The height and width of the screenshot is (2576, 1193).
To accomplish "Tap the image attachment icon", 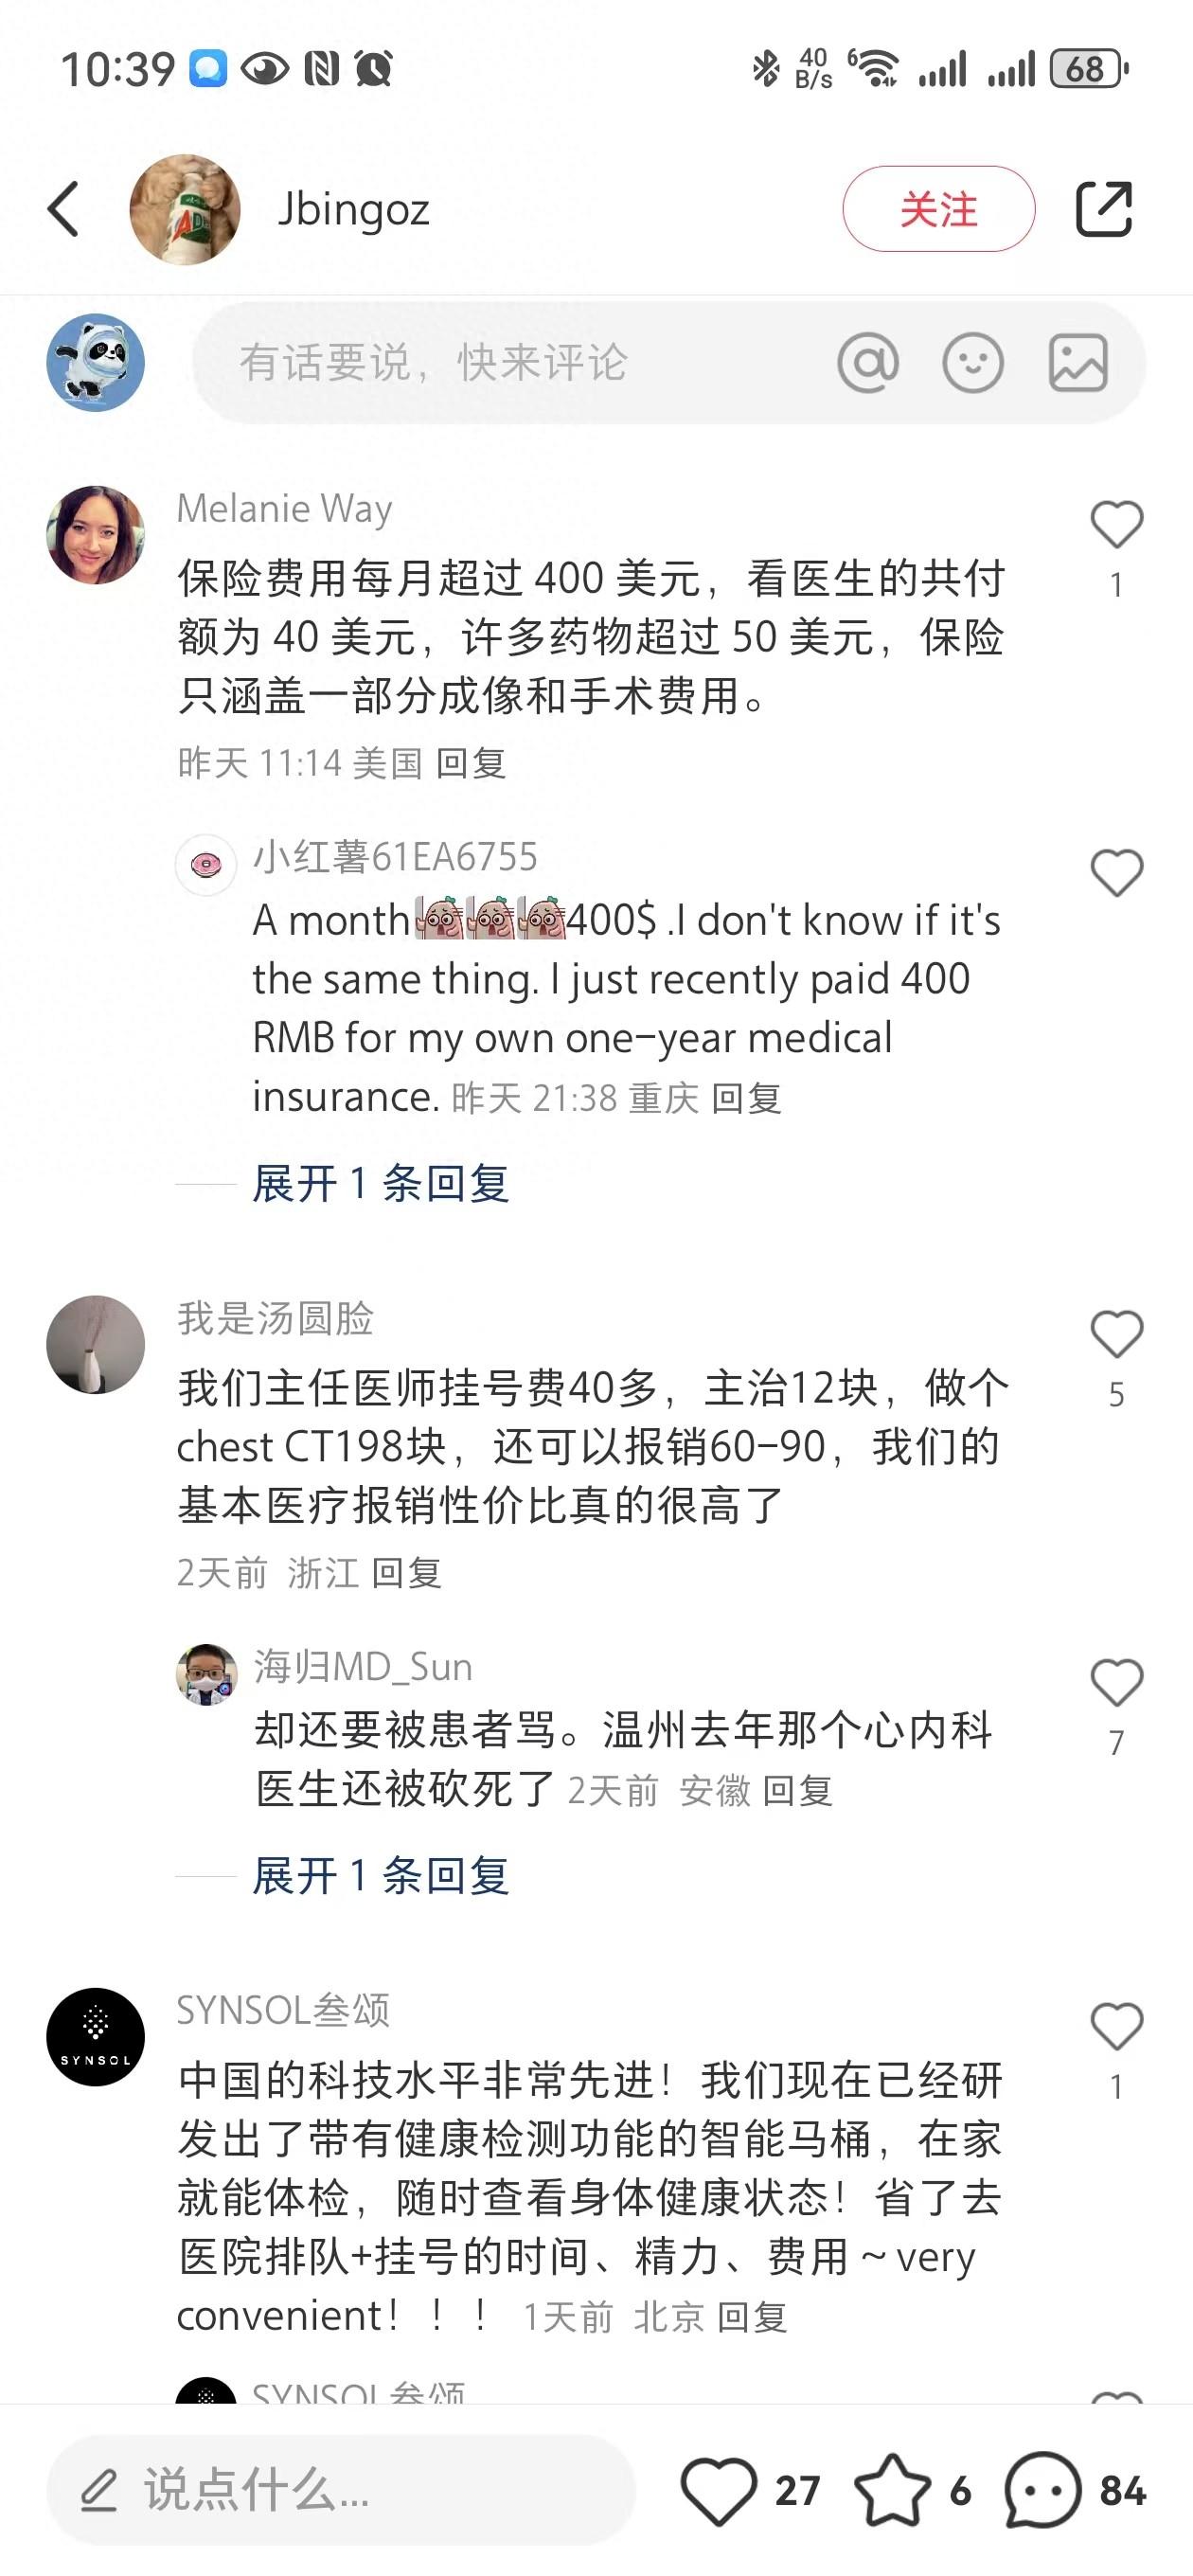I will [1078, 362].
